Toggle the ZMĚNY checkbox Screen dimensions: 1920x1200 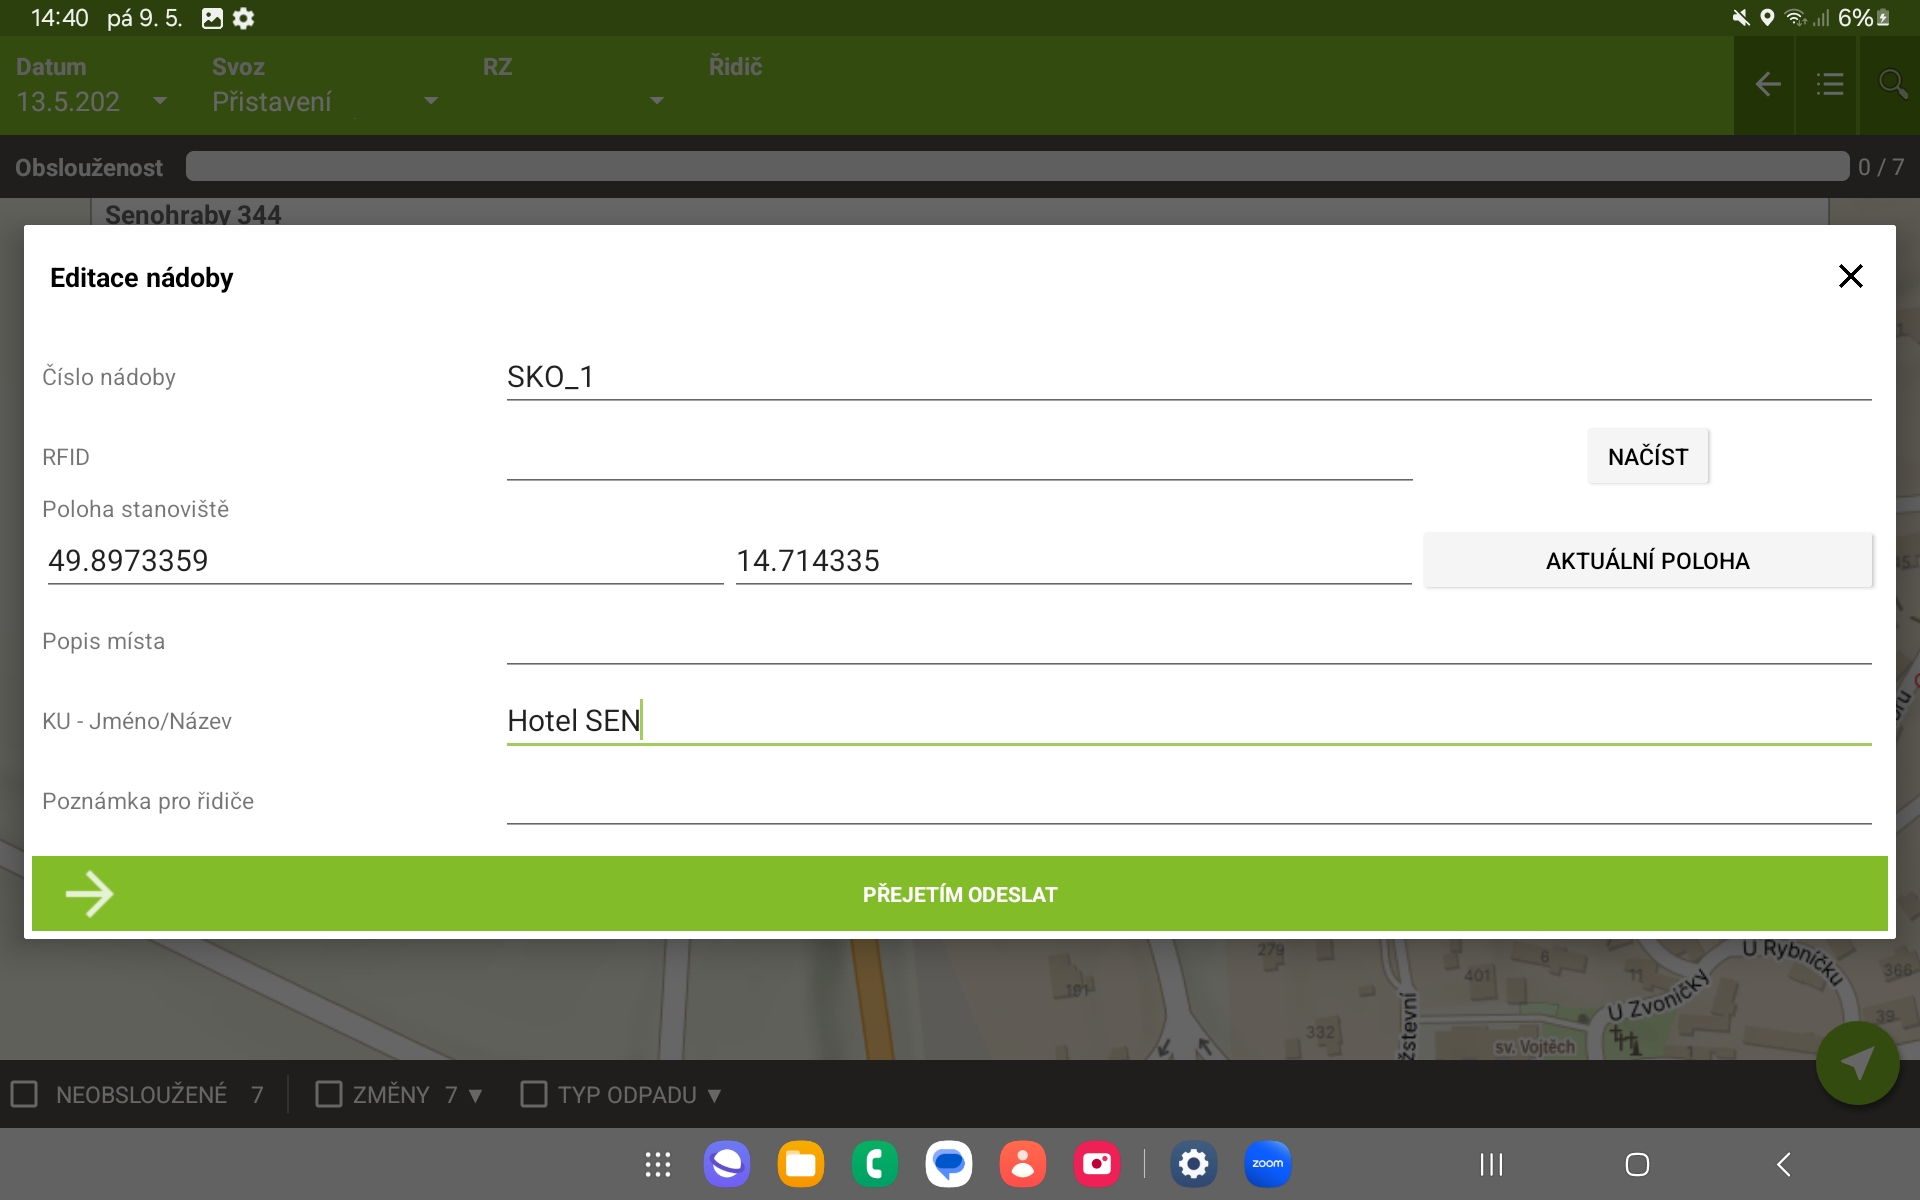pos(328,1094)
